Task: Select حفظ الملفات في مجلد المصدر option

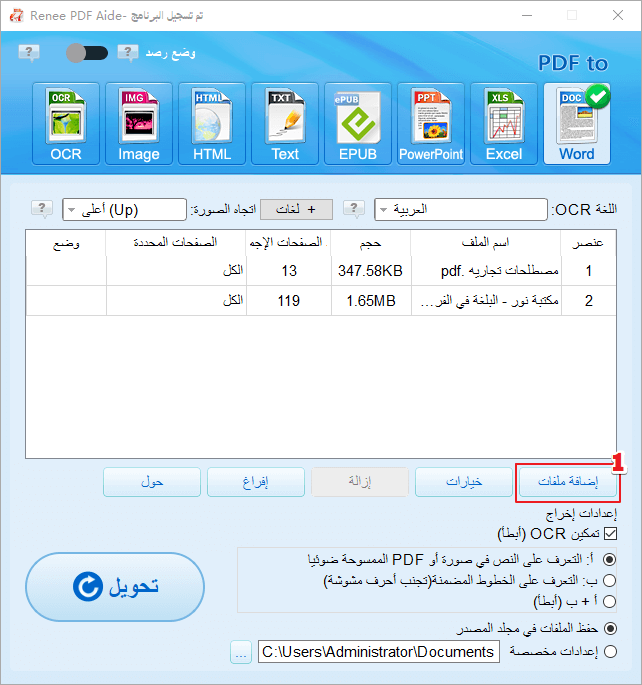Action: pyautogui.click(x=610, y=629)
